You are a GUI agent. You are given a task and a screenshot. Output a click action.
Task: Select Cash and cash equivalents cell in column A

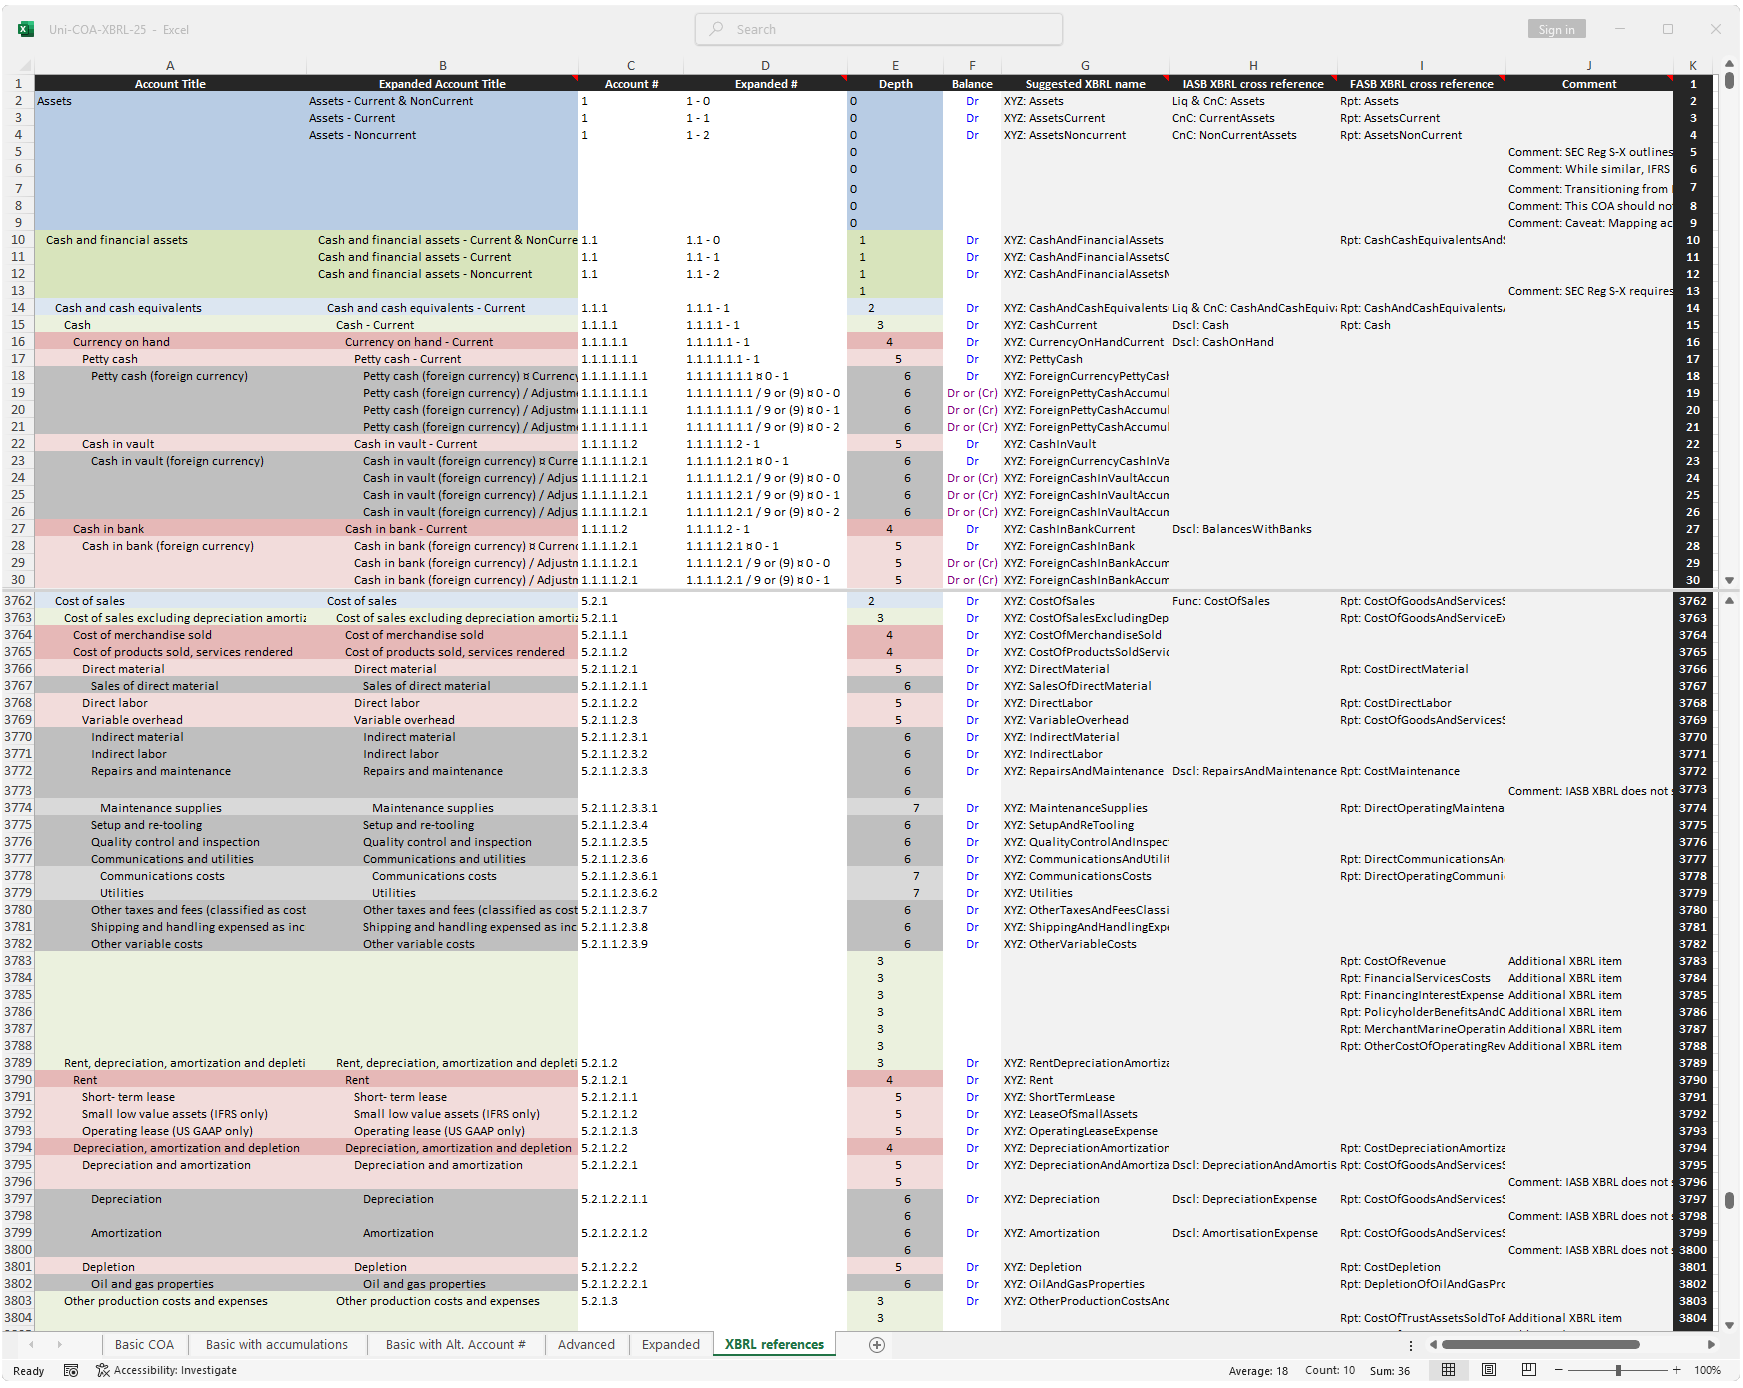coord(170,308)
